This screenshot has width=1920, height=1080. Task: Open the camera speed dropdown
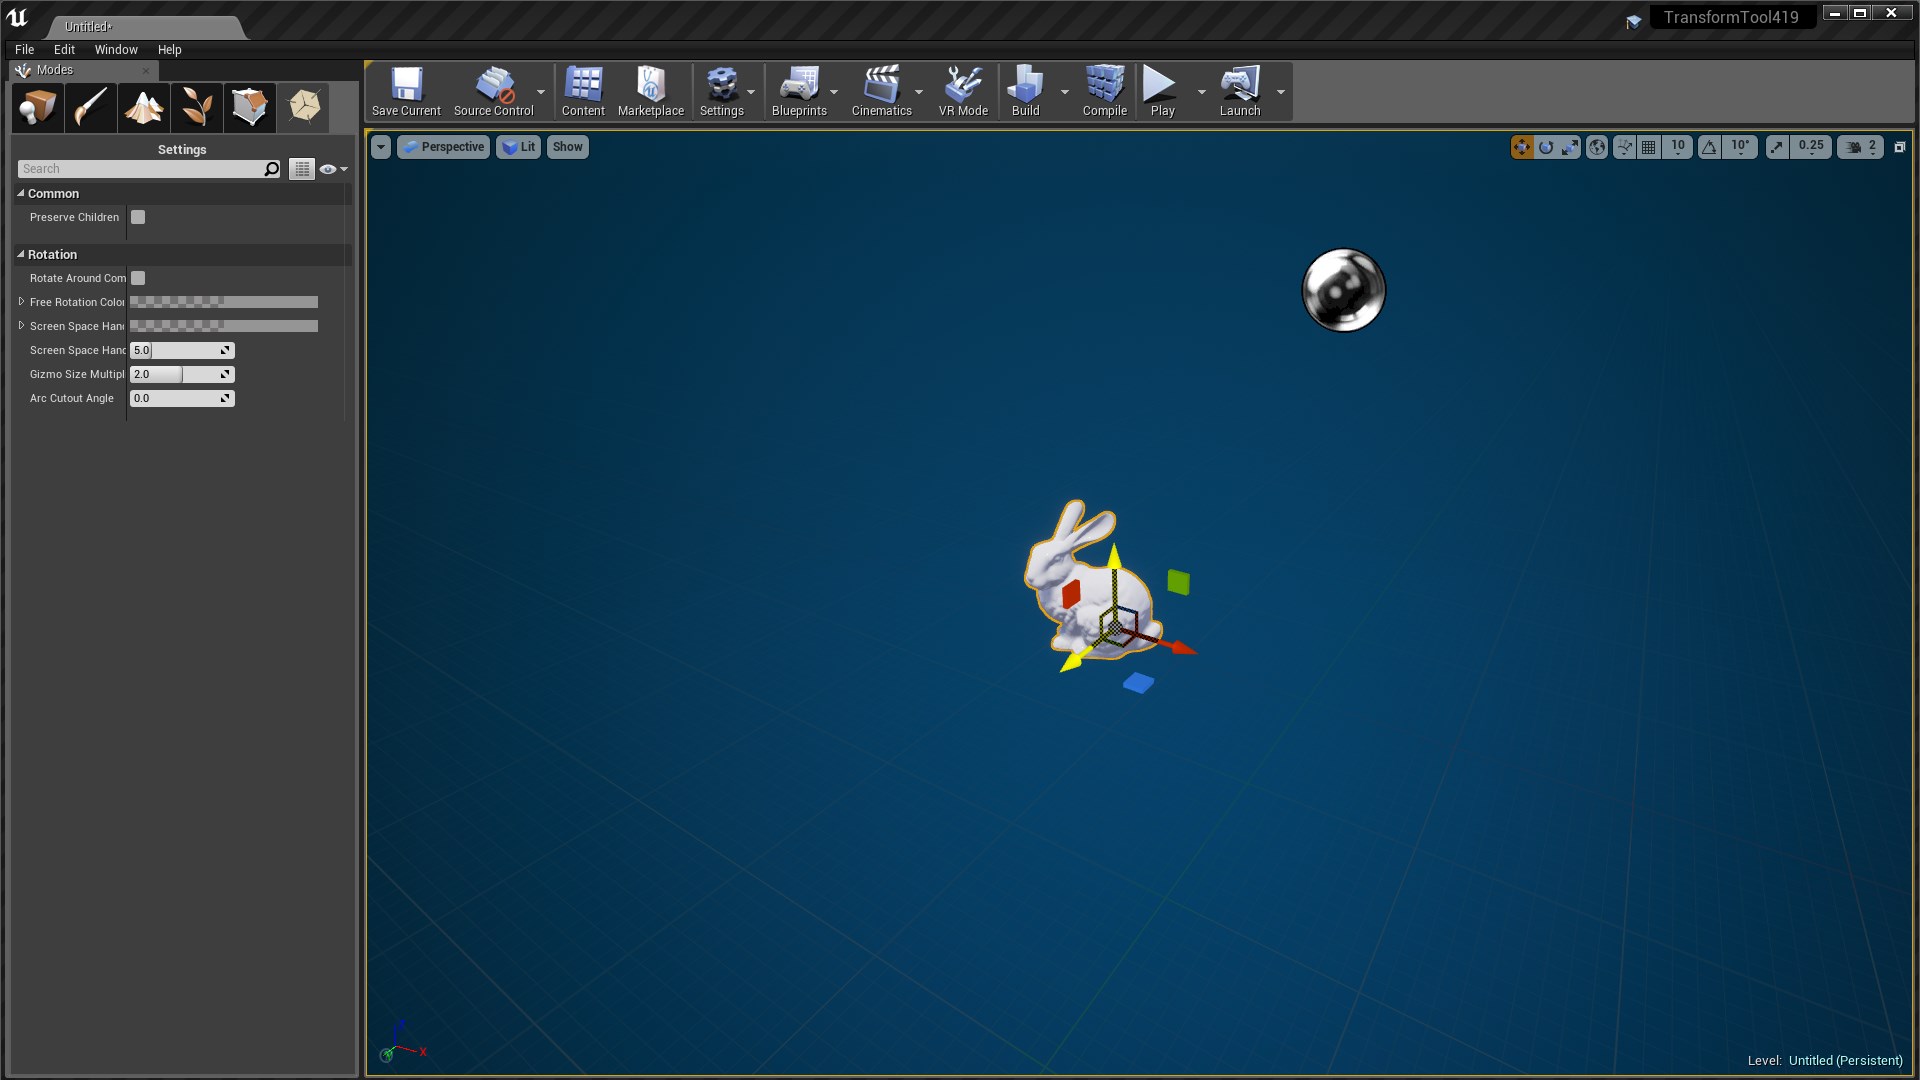pos(1861,147)
